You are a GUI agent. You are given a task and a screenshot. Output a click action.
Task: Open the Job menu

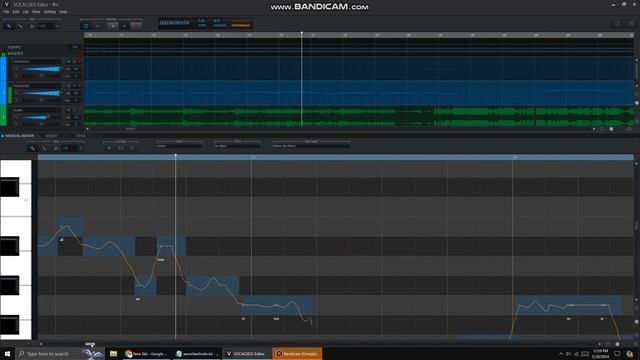pos(25,12)
